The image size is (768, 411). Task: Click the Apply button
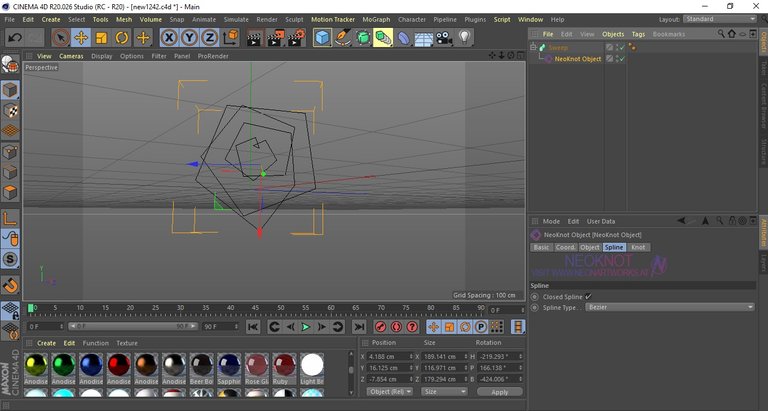coord(500,392)
